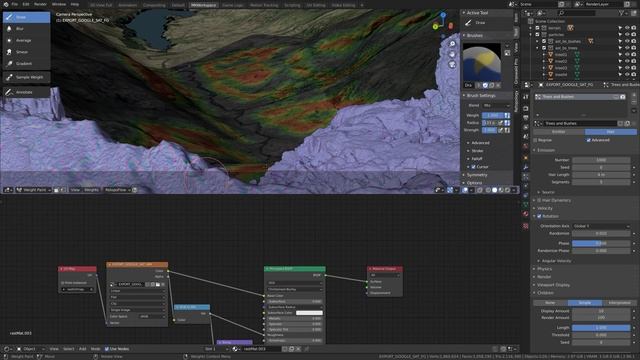Toggle the Hair Dynamics checkbox
This screenshot has width=640, height=360.
pos(539,200)
